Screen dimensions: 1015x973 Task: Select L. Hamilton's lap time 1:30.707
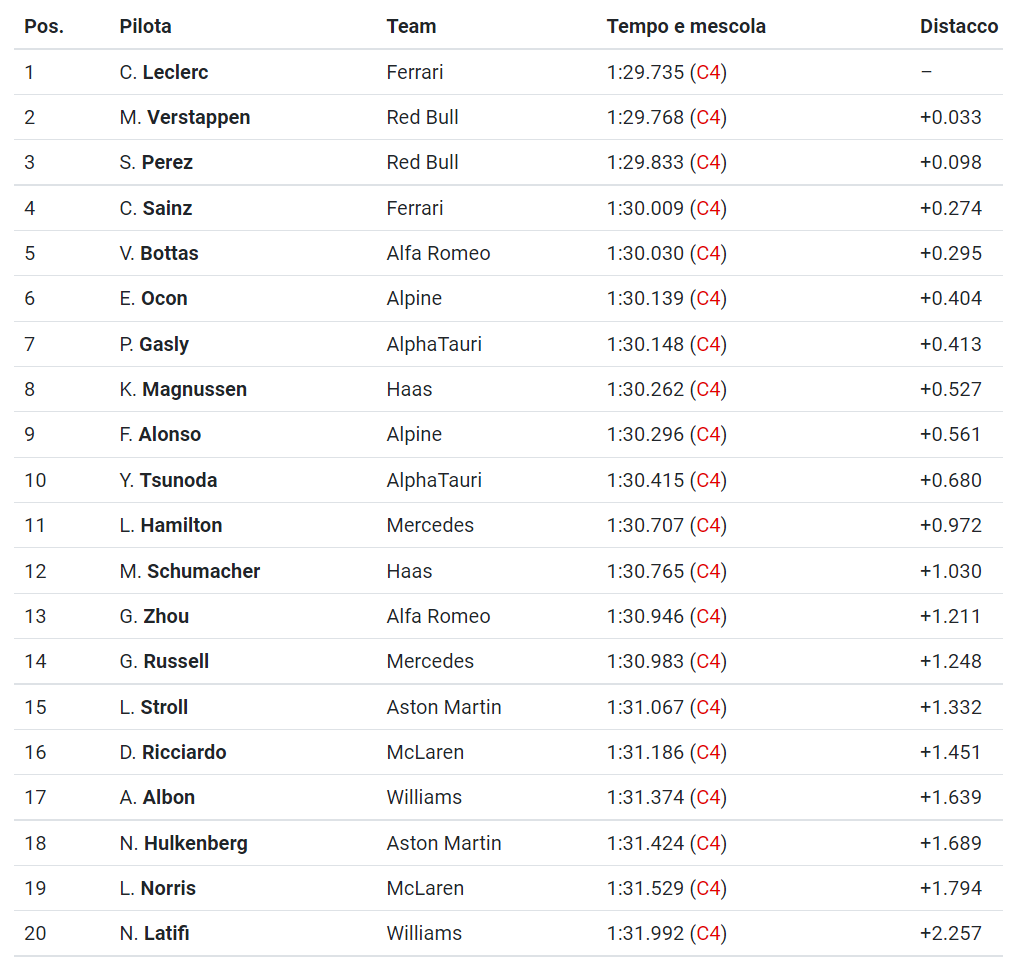tap(645, 525)
